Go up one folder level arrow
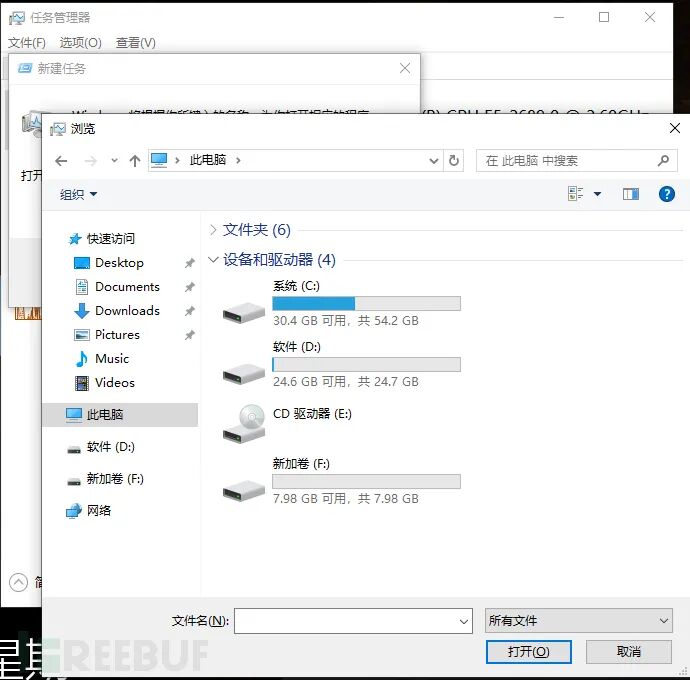690x680 pixels. (x=135, y=161)
